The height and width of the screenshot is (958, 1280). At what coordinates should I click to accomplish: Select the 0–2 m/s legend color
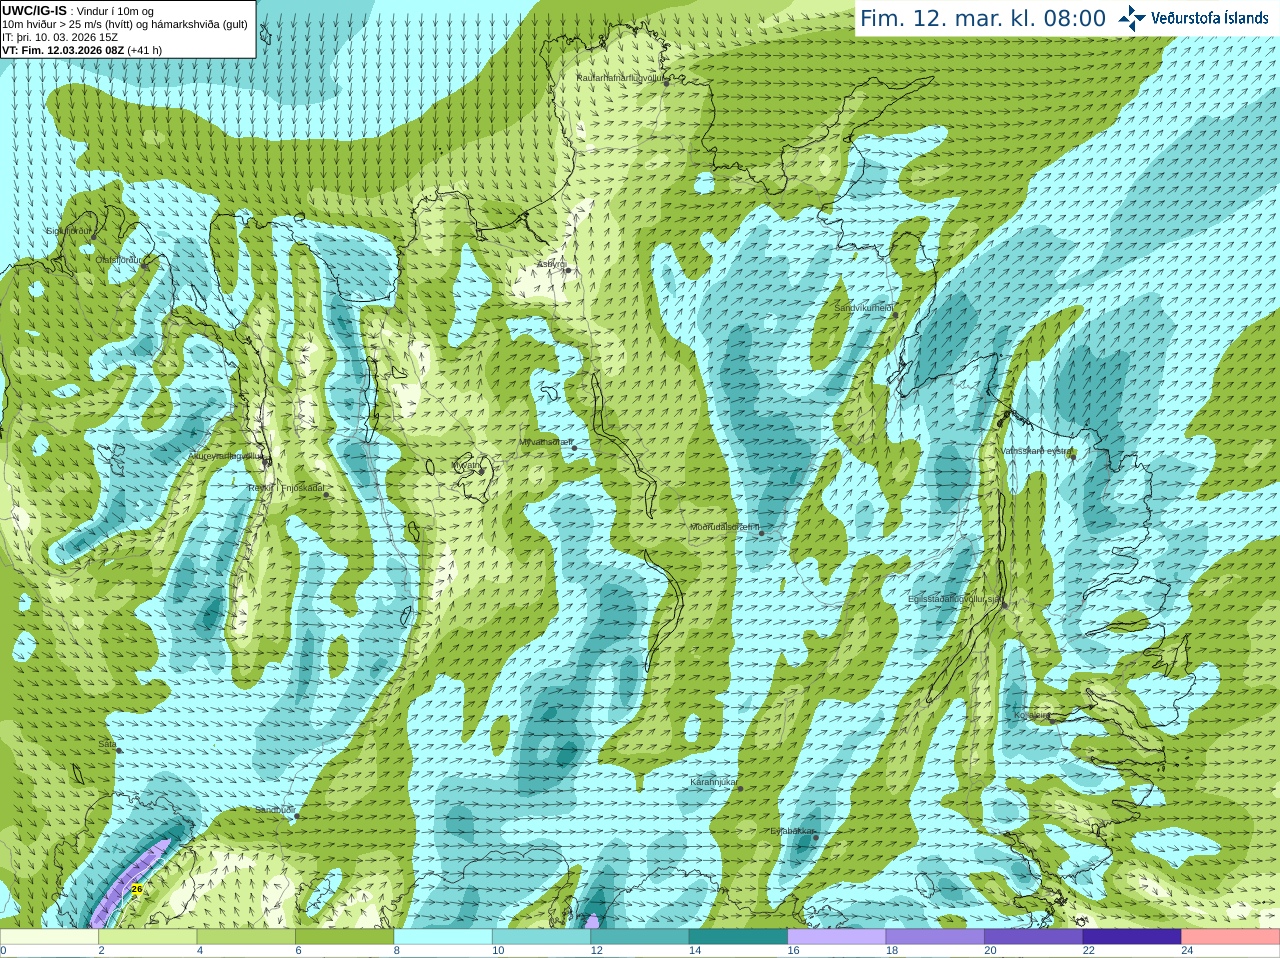(x=49, y=936)
